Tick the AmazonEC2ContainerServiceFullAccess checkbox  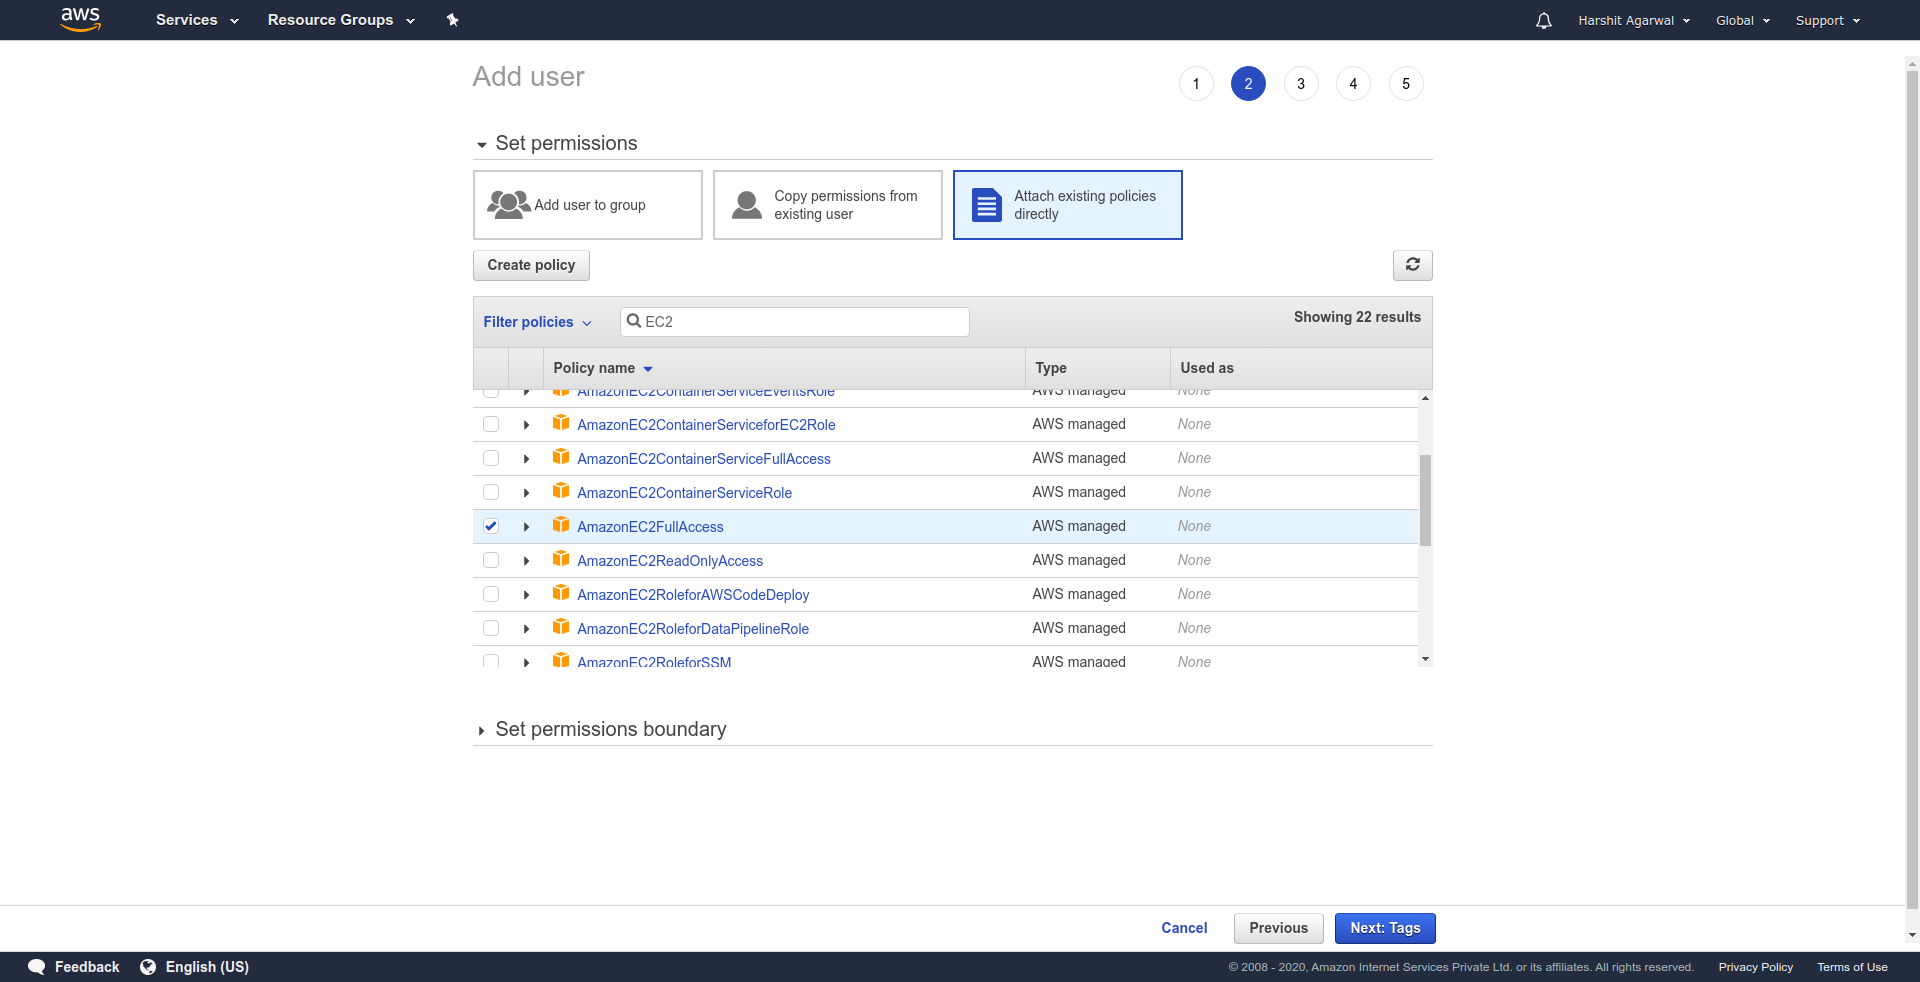491,458
